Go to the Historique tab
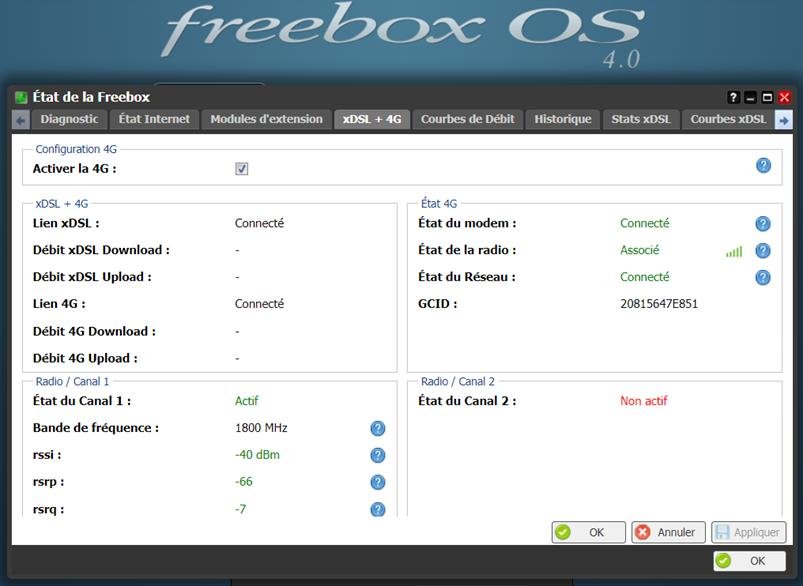 [x=563, y=119]
